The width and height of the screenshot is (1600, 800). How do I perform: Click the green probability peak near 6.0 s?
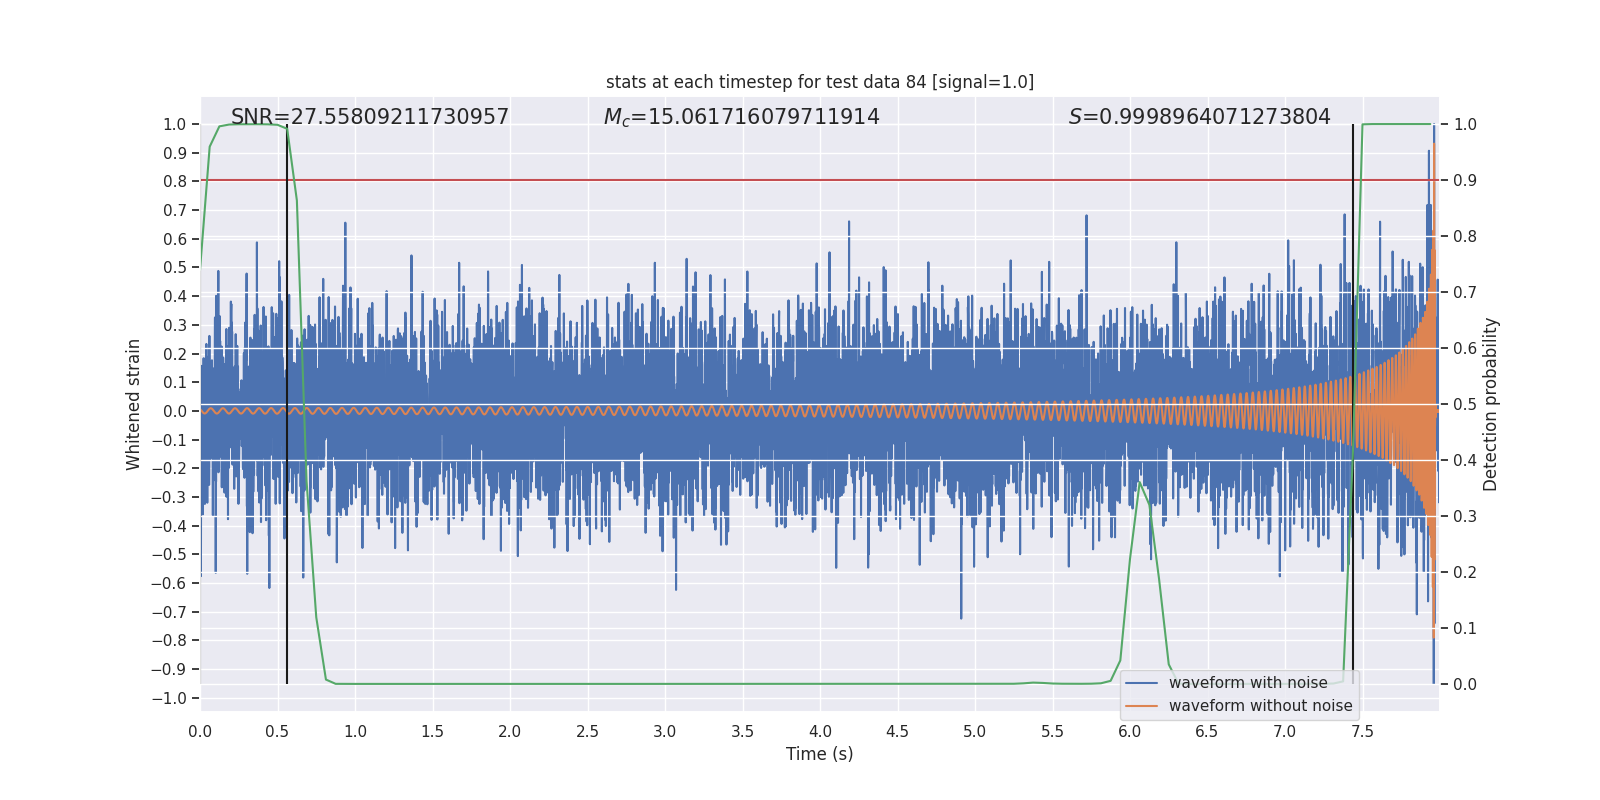click(x=1139, y=483)
